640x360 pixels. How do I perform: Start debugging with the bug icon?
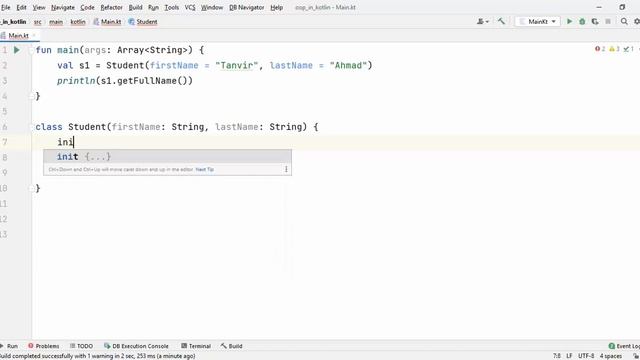click(582, 22)
